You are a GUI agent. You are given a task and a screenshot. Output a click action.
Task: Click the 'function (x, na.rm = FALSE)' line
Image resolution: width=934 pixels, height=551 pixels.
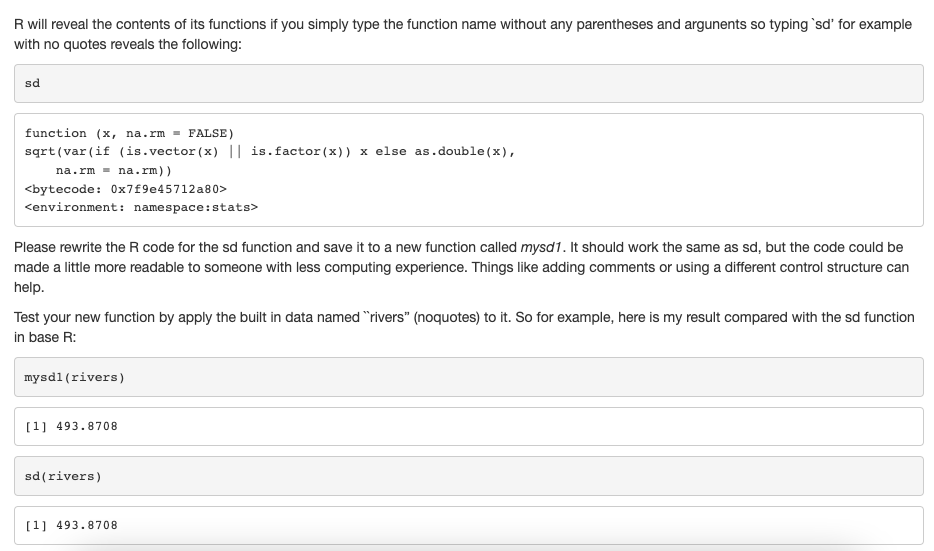tap(129, 133)
